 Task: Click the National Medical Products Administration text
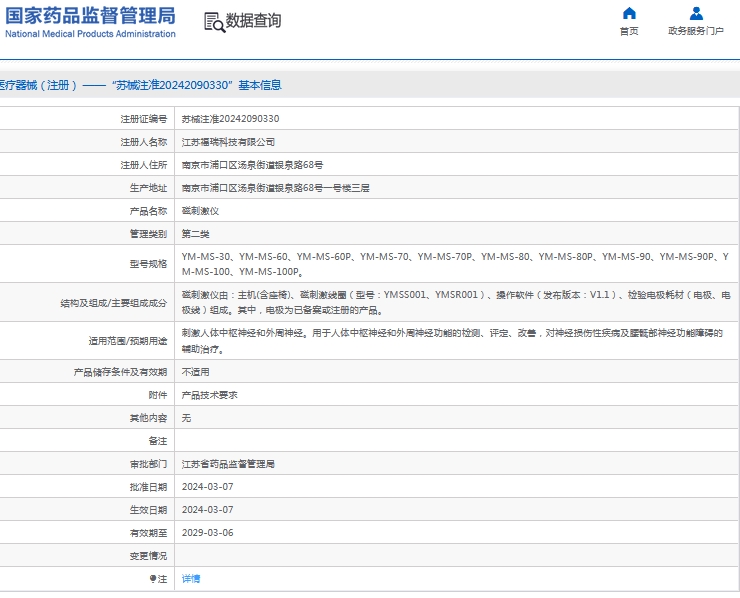(90, 34)
